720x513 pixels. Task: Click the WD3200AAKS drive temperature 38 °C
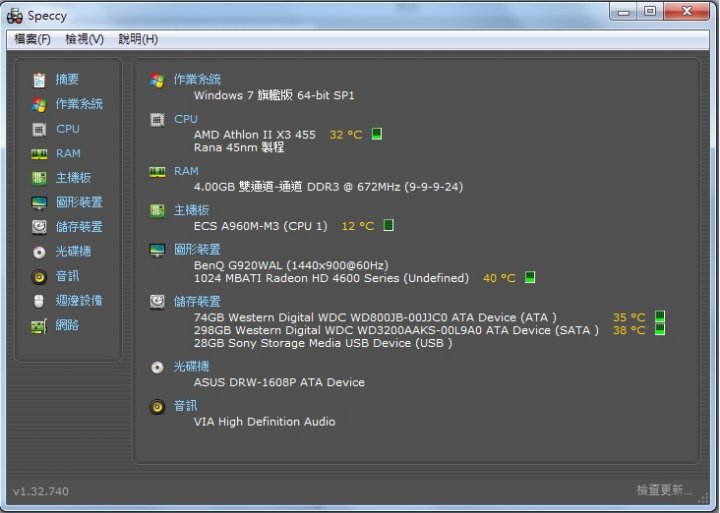tap(629, 330)
